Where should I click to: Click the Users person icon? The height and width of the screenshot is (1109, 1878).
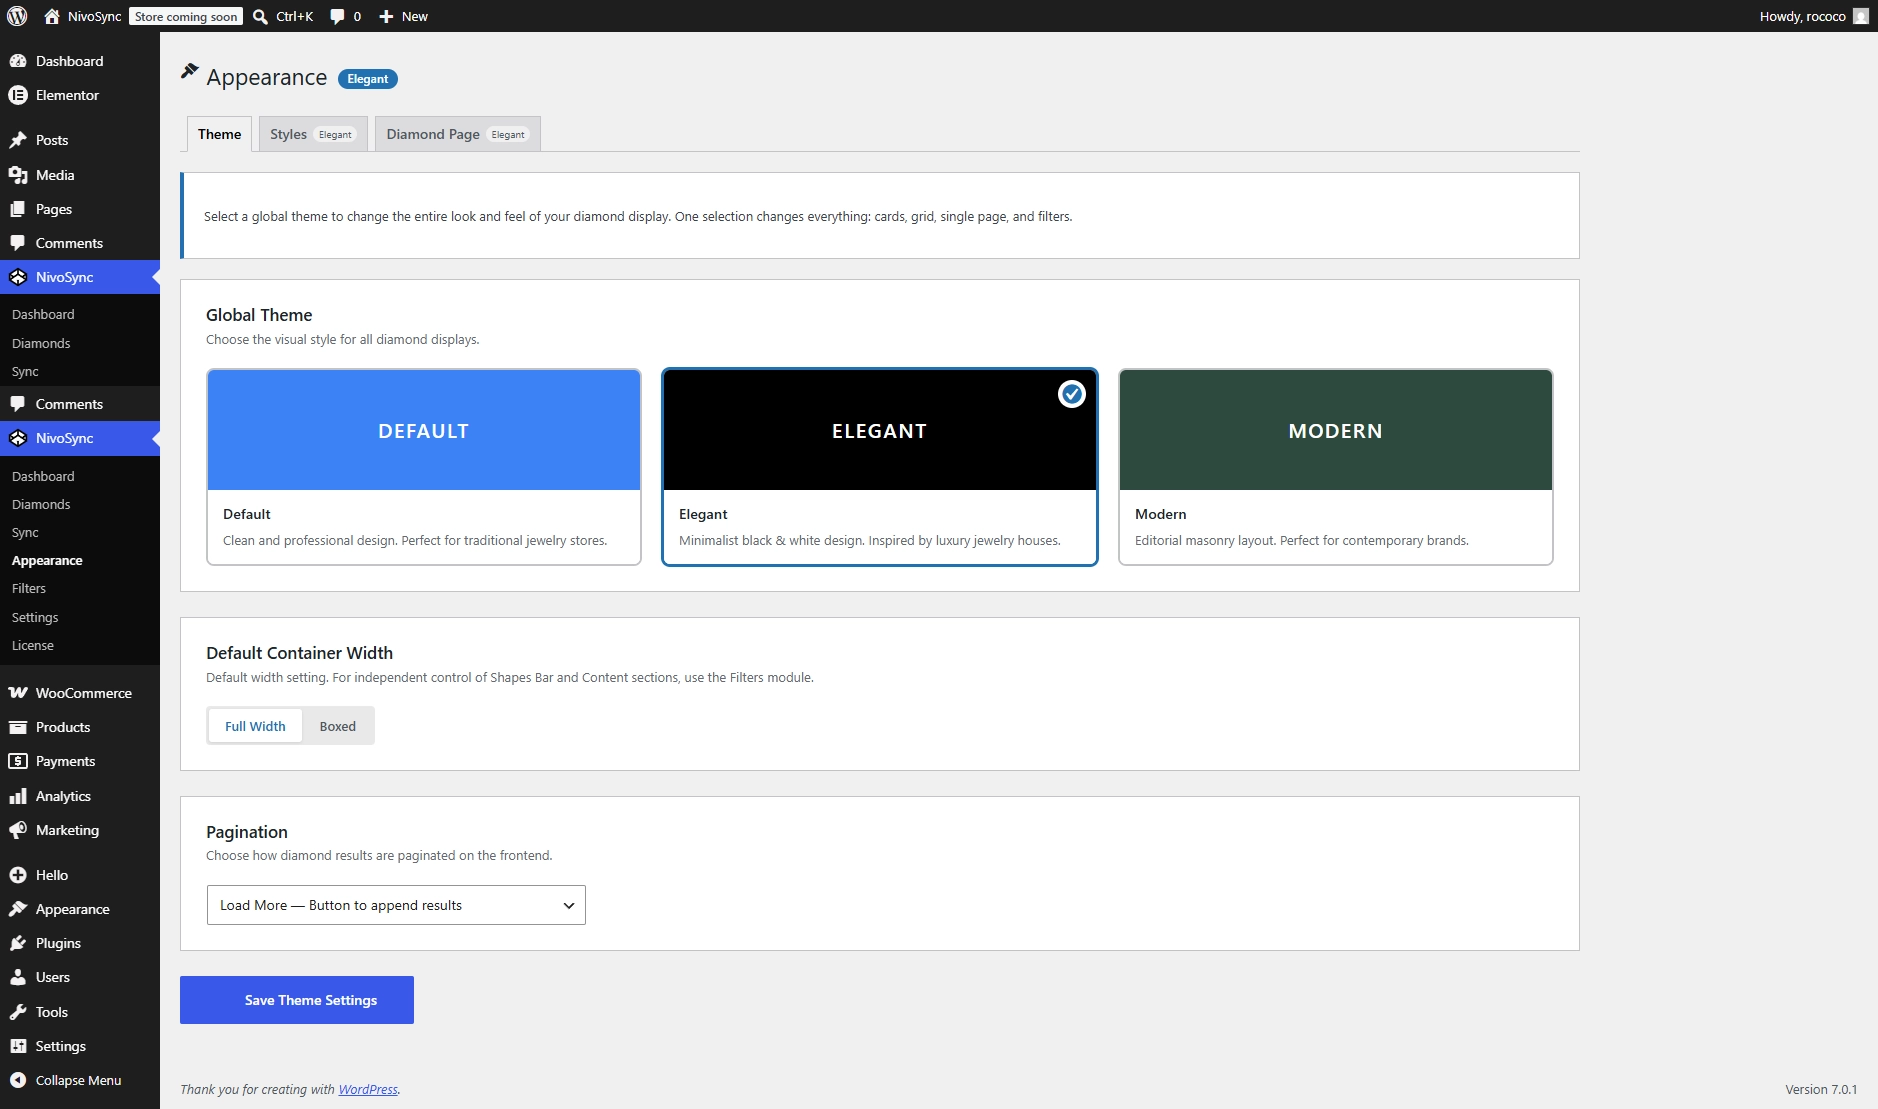pos(18,977)
